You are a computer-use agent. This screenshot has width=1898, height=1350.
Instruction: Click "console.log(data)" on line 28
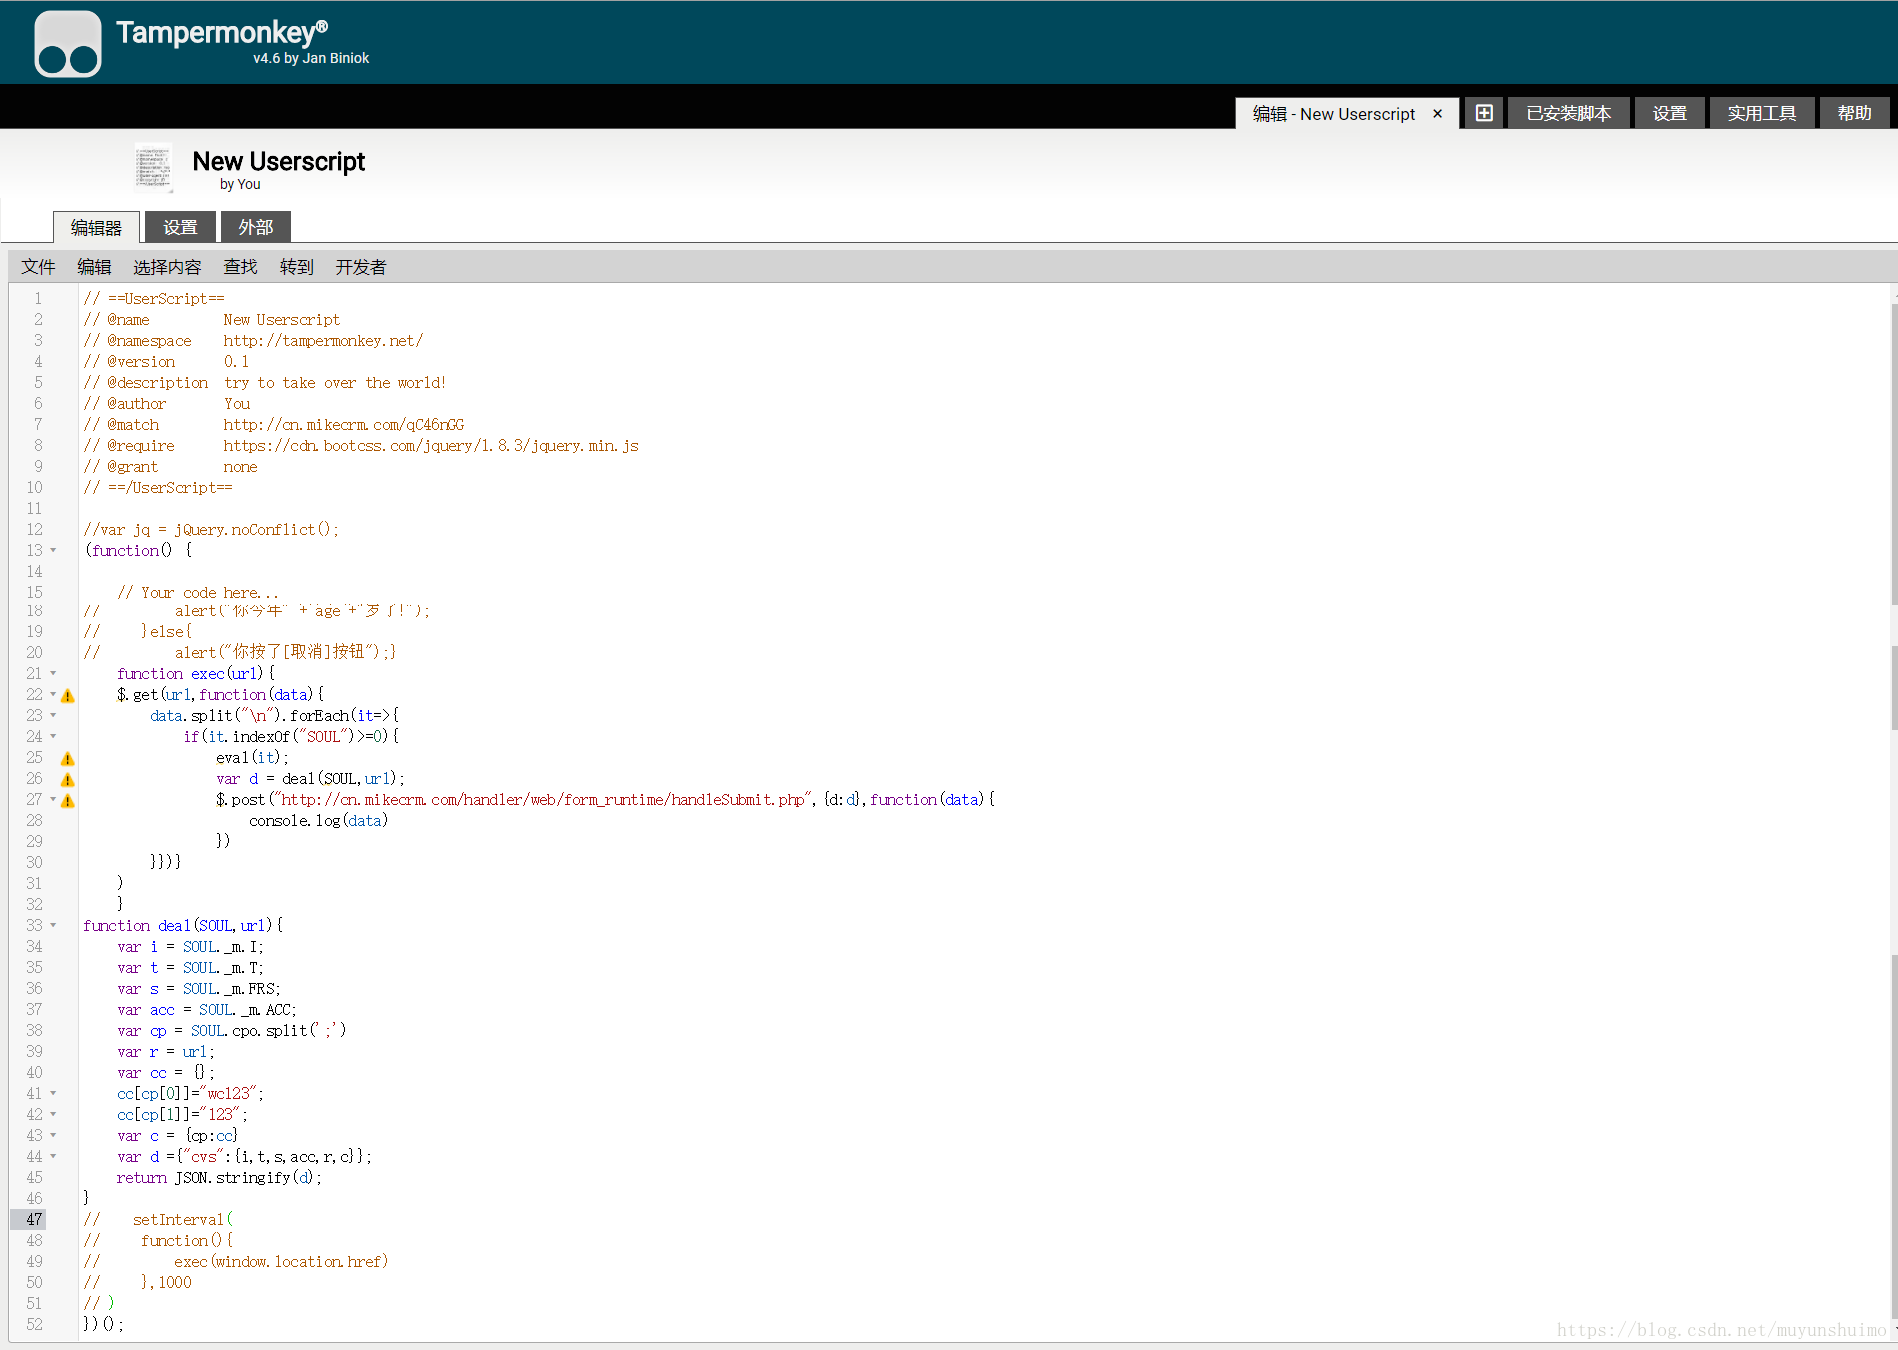coord(319,820)
